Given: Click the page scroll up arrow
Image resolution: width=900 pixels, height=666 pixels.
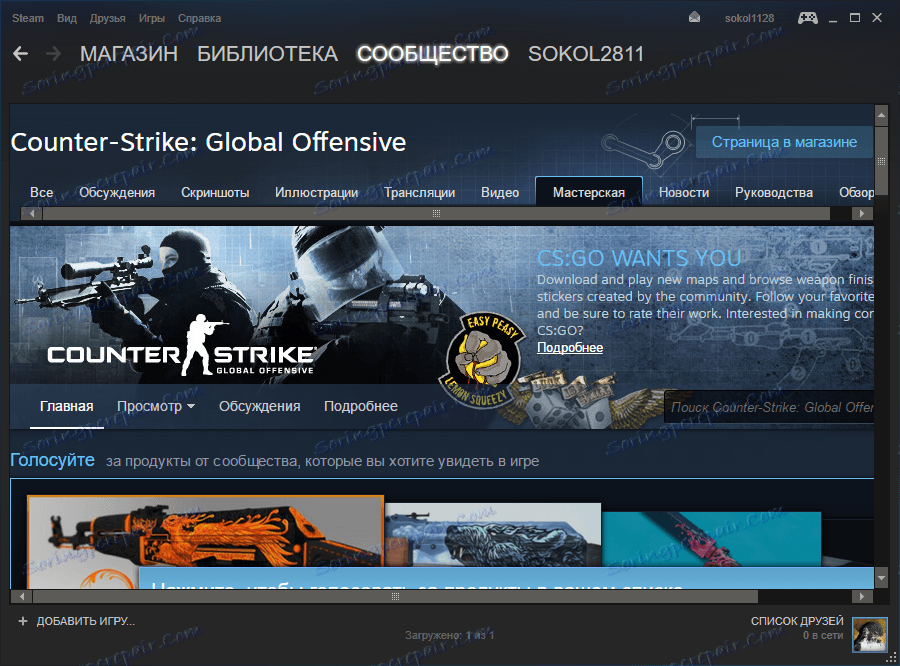Looking at the screenshot, I should (x=881, y=115).
